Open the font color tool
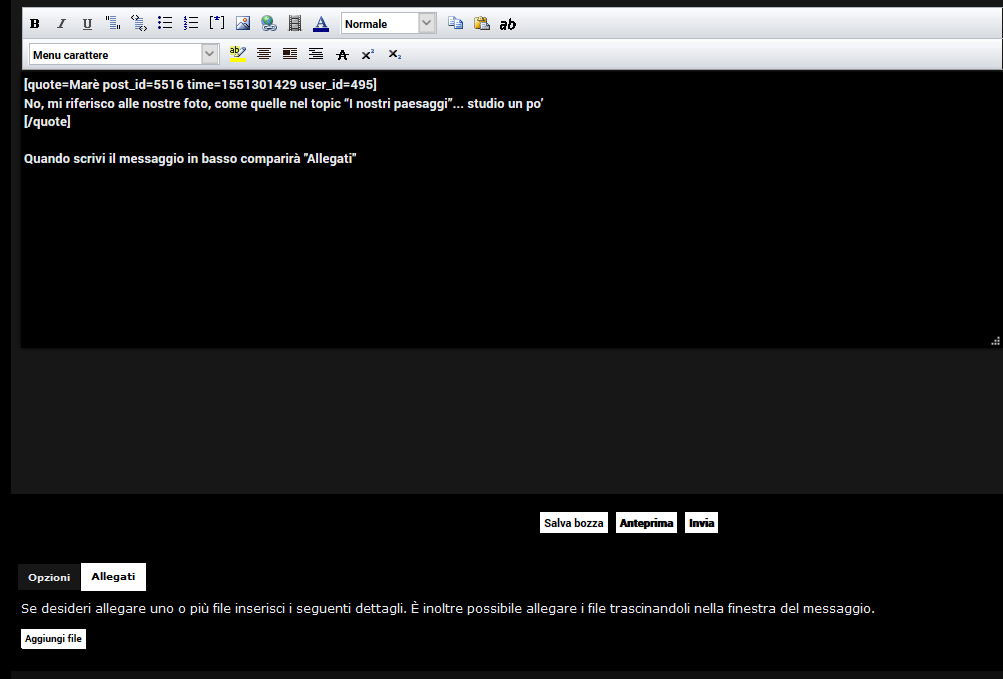This screenshot has height=679, width=1003. tap(320, 22)
